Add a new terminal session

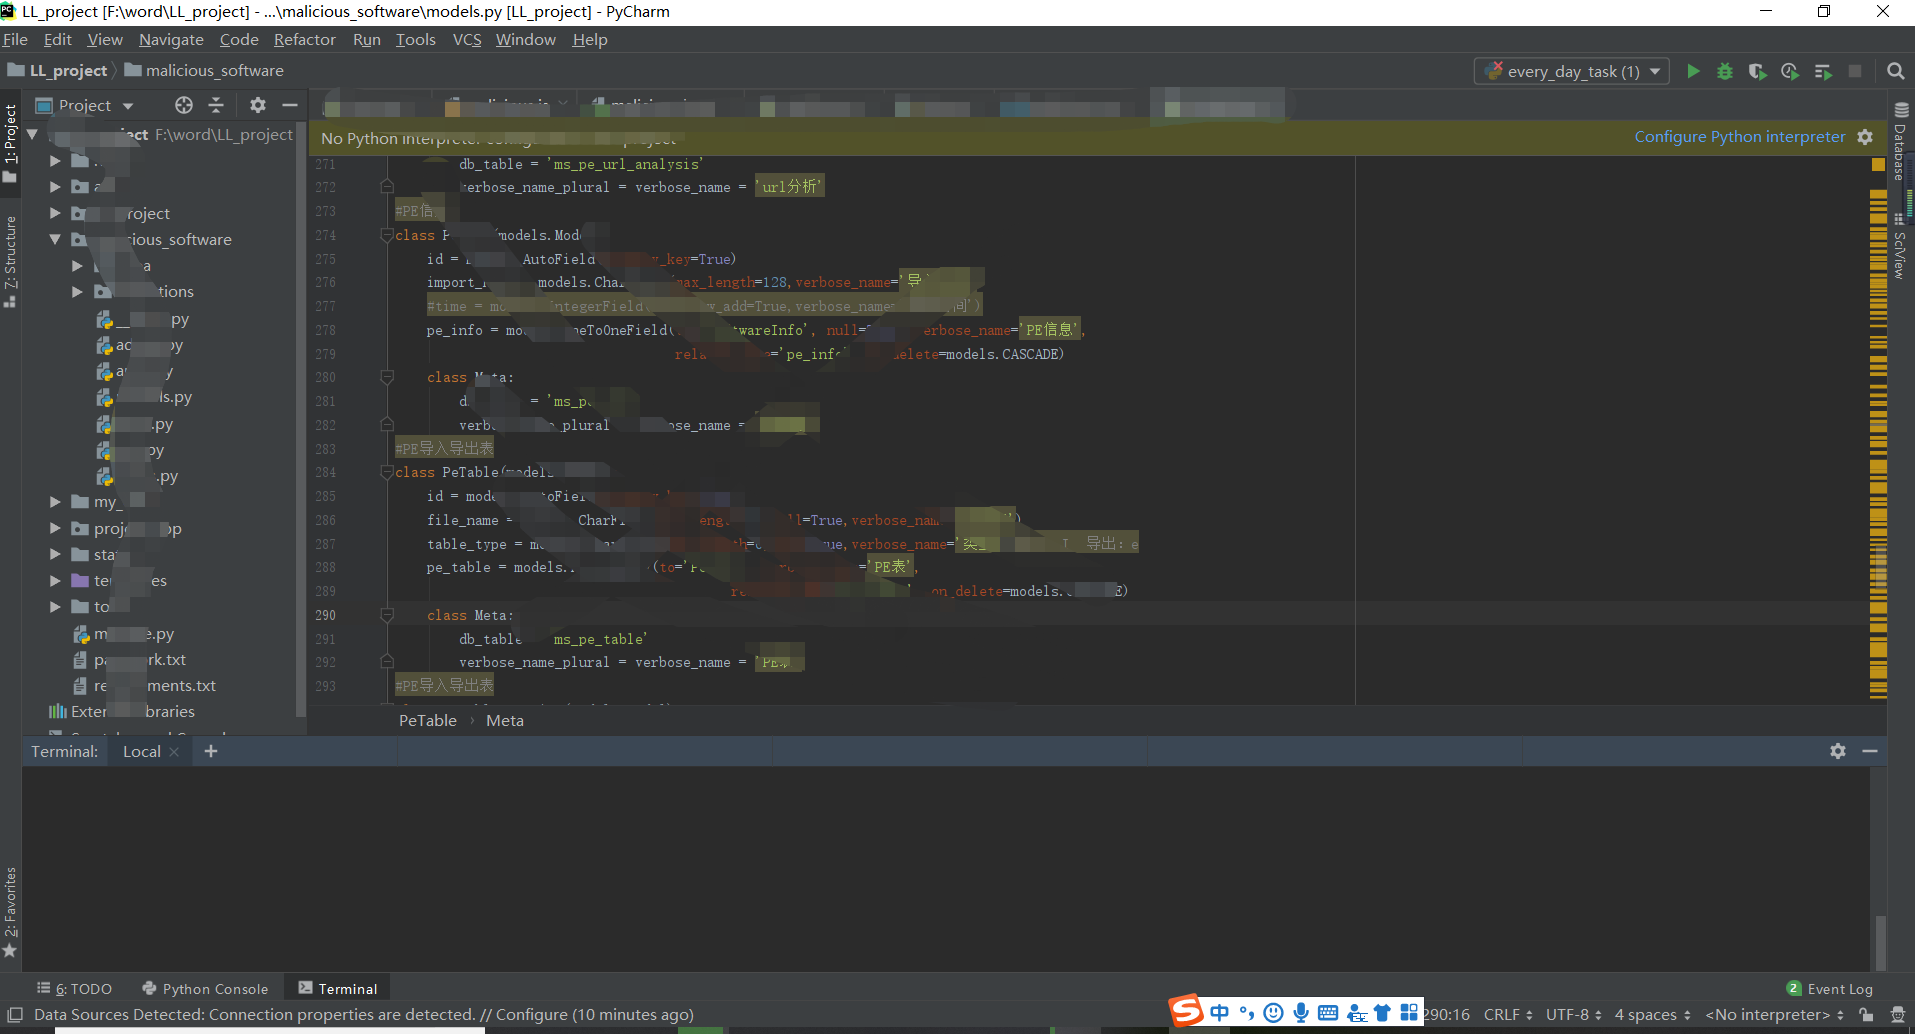(x=211, y=751)
